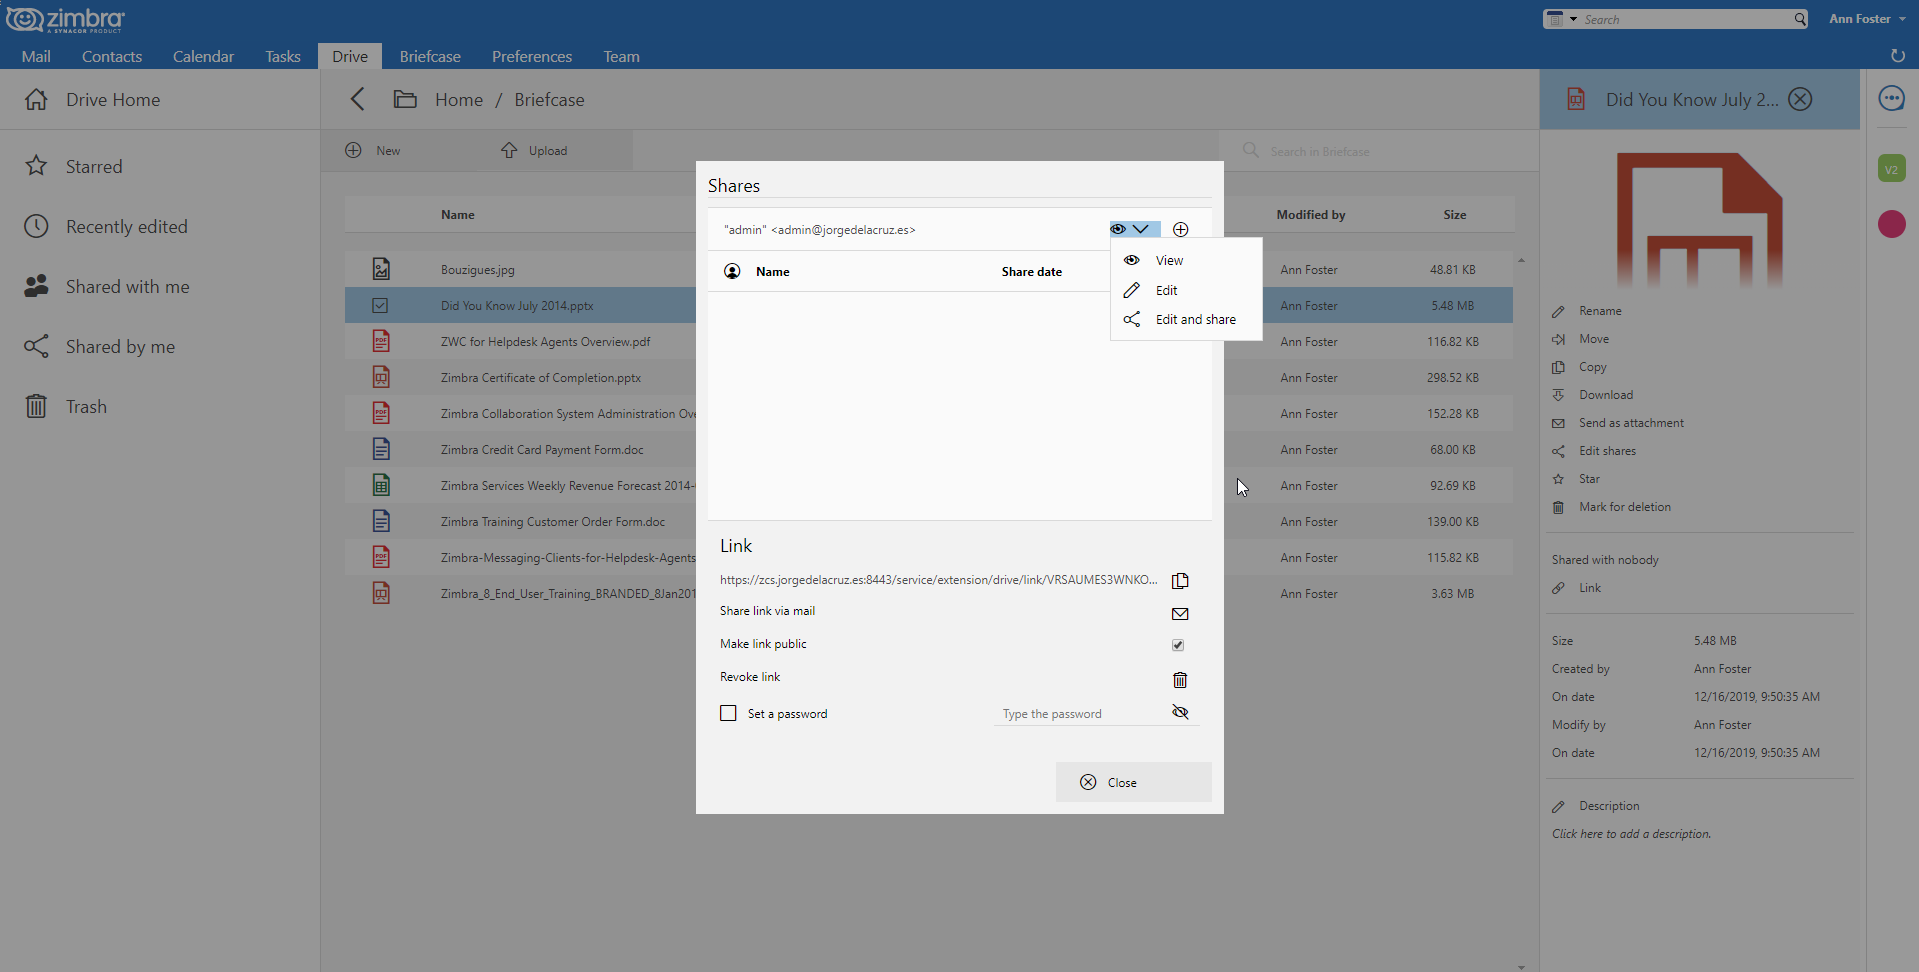The image size is (1919, 972).
Task: Open the Trash folder
Action: click(160, 407)
